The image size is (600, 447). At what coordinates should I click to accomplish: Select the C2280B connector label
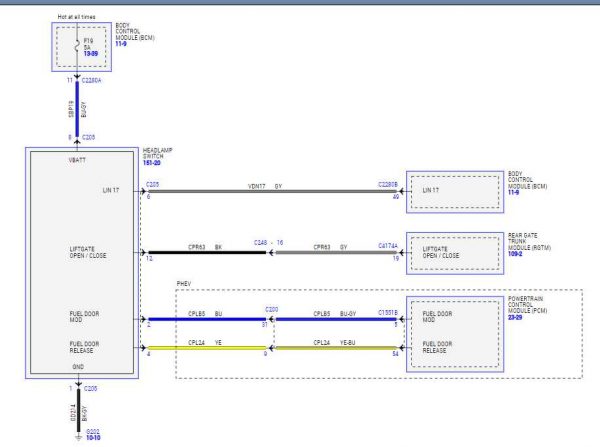[388, 184]
